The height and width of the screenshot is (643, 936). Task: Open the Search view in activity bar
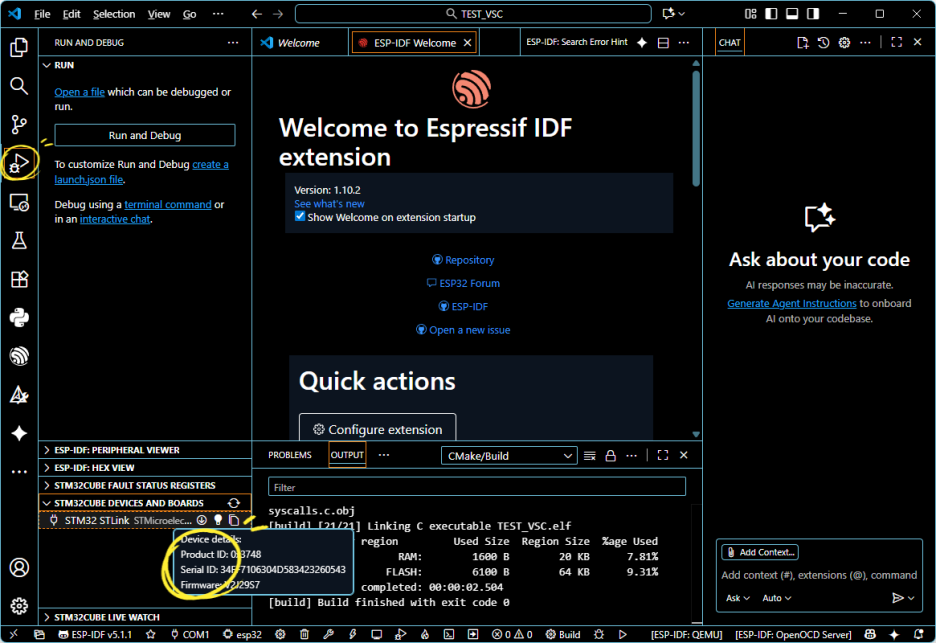19,86
